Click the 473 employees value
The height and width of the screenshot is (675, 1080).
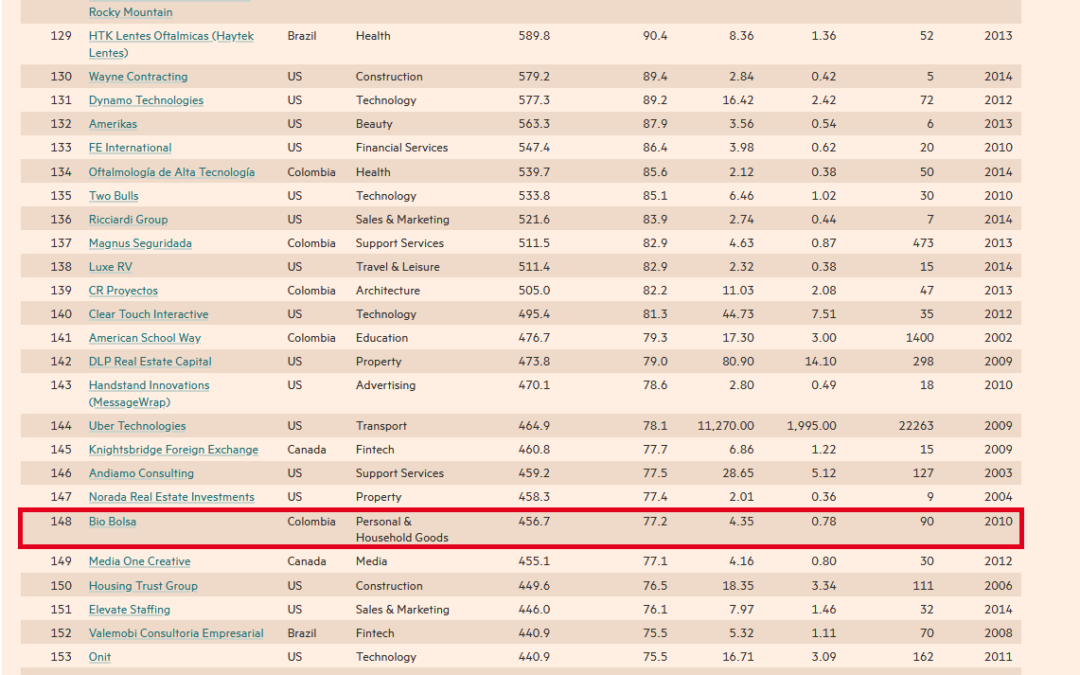[x=923, y=243]
